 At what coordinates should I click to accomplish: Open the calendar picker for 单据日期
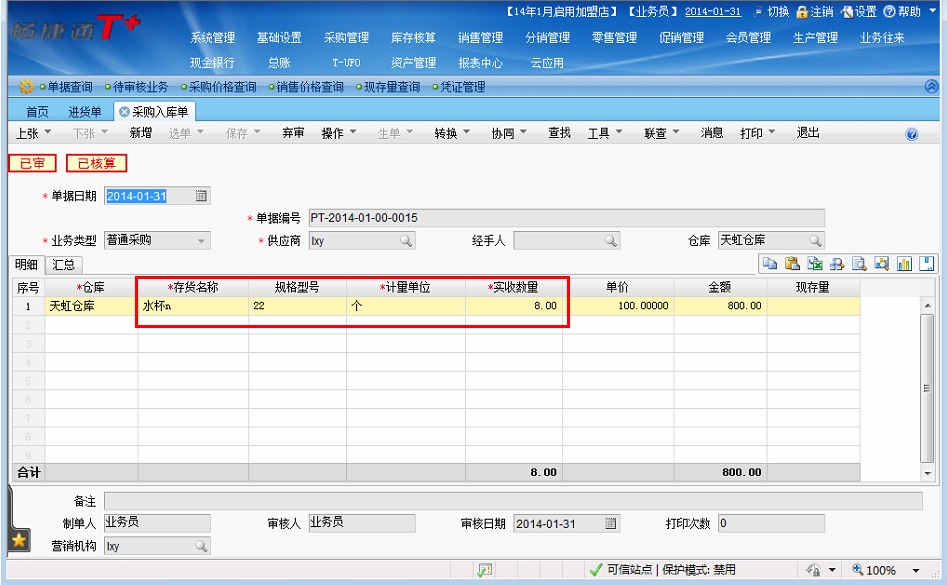(x=201, y=196)
